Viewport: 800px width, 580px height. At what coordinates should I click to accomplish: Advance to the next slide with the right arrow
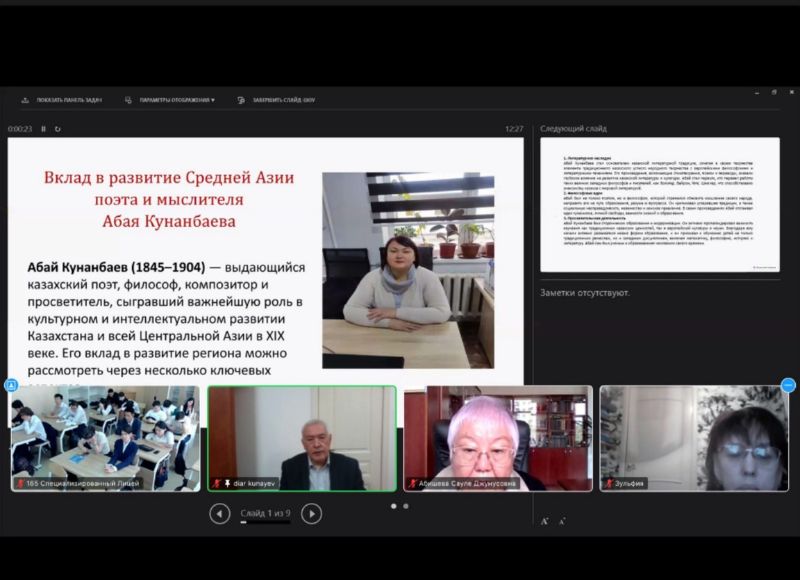312,514
